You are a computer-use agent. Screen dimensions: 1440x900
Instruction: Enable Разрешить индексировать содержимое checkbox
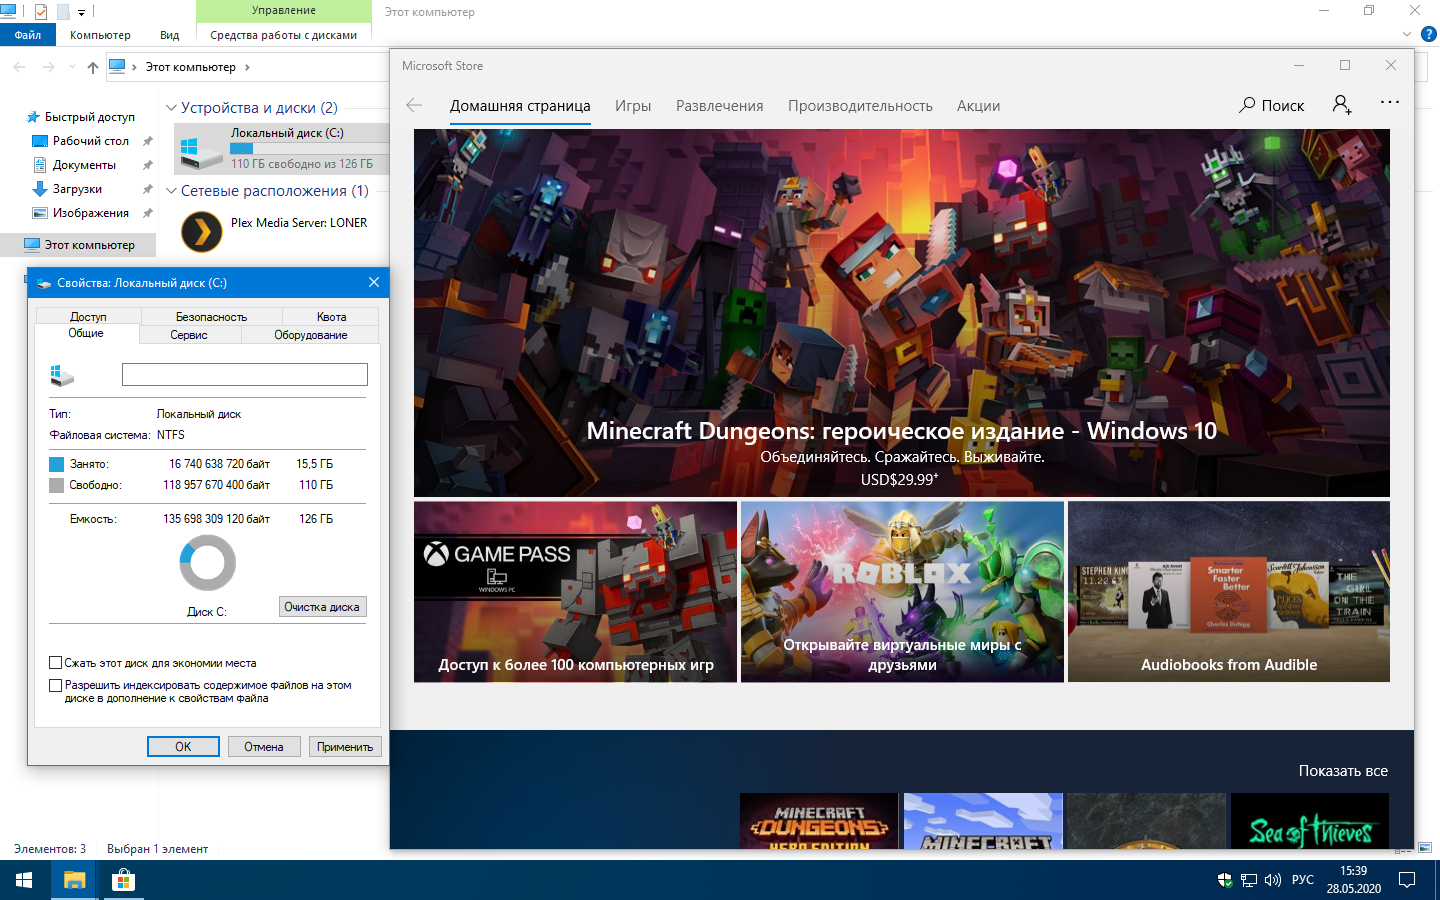[x=56, y=685]
